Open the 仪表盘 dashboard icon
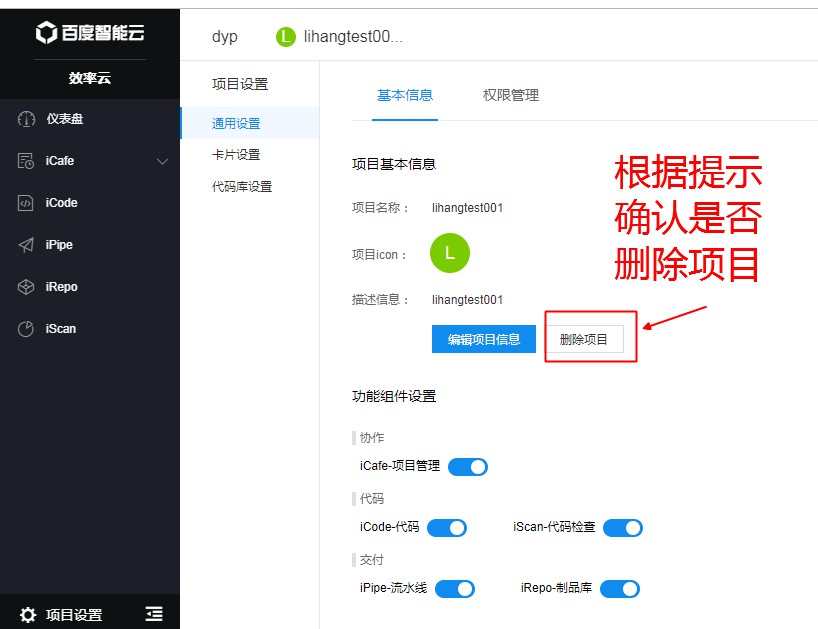This screenshot has height=629, width=818. click(26, 119)
